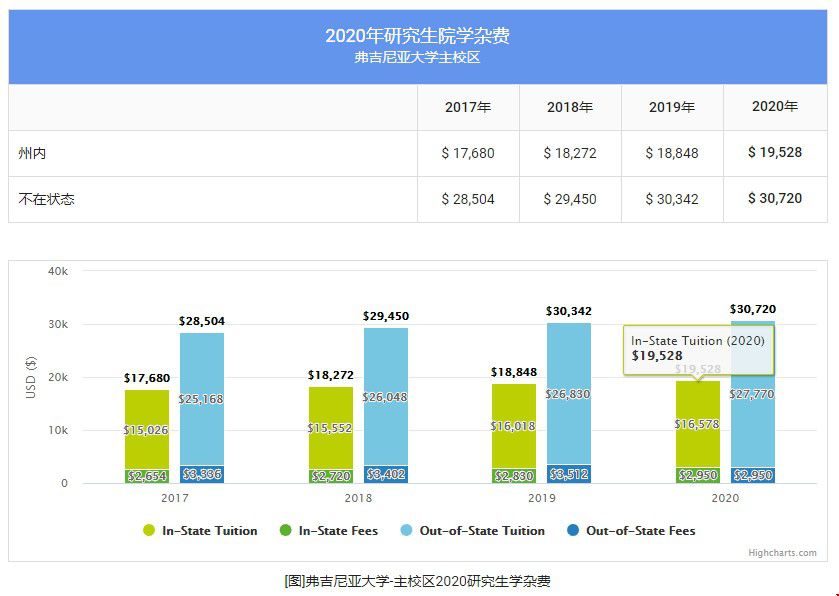839x596 pixels.
Task: Click the 2017 In-State Fees segment $2,654
Action: 147,476
